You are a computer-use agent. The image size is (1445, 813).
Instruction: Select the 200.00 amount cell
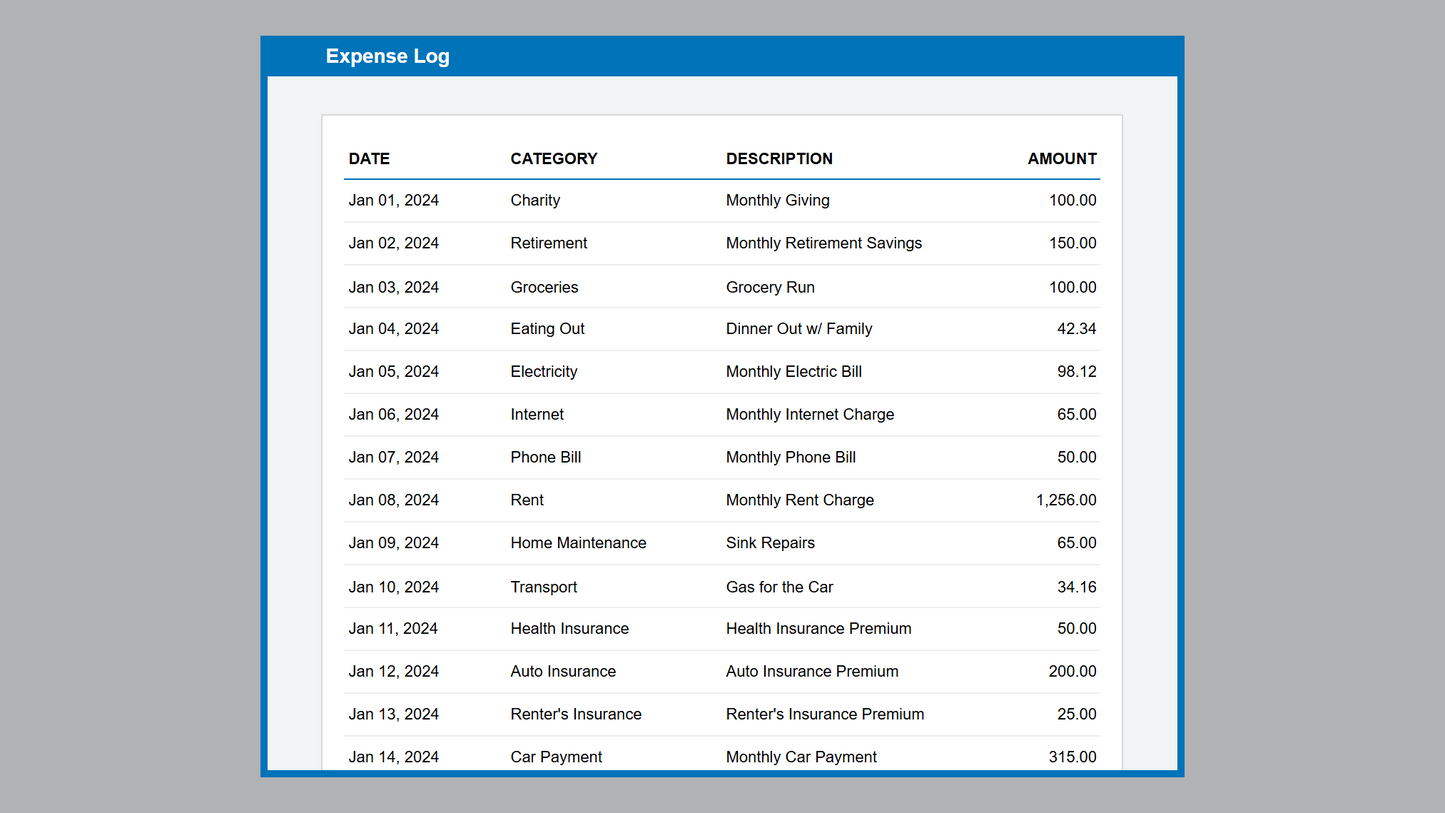point(1073,671)
